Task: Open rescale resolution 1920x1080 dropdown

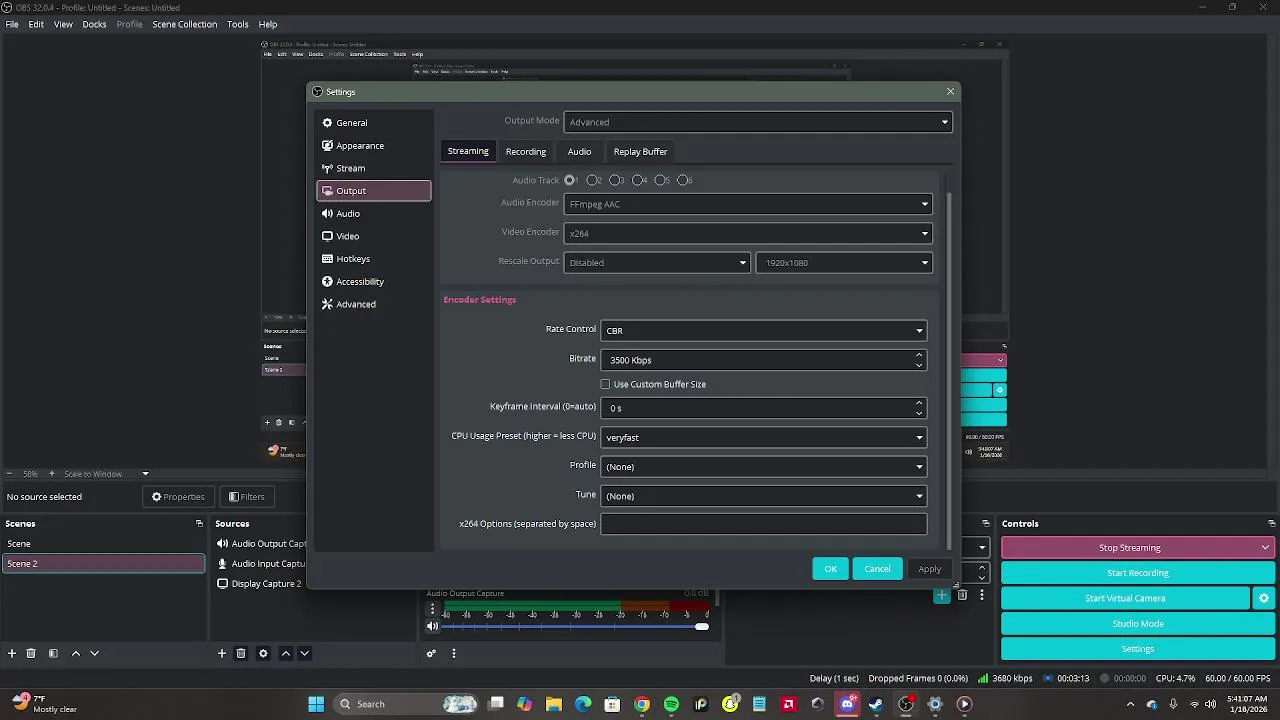Action: tap(843, 263)
